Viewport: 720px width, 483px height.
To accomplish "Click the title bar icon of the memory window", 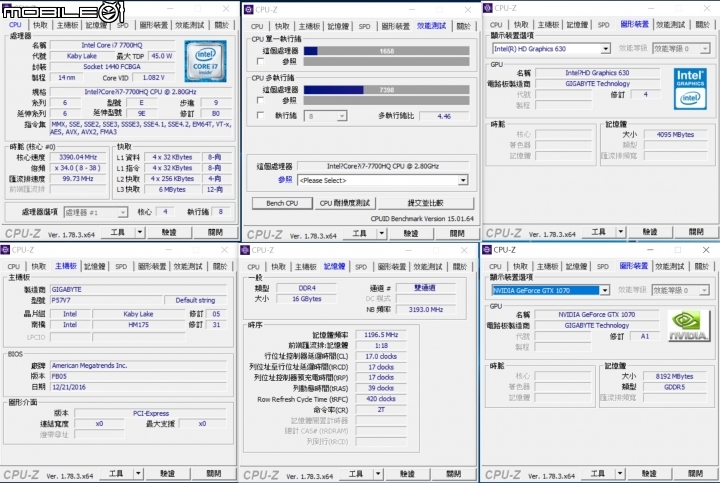I will click(x=245, y=250).
